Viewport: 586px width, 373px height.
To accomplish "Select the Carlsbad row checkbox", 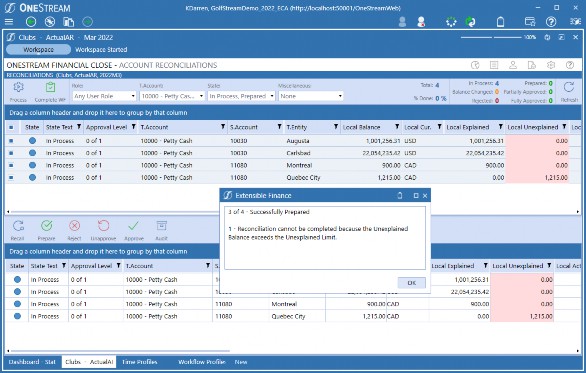I will [x=11, y=153].
